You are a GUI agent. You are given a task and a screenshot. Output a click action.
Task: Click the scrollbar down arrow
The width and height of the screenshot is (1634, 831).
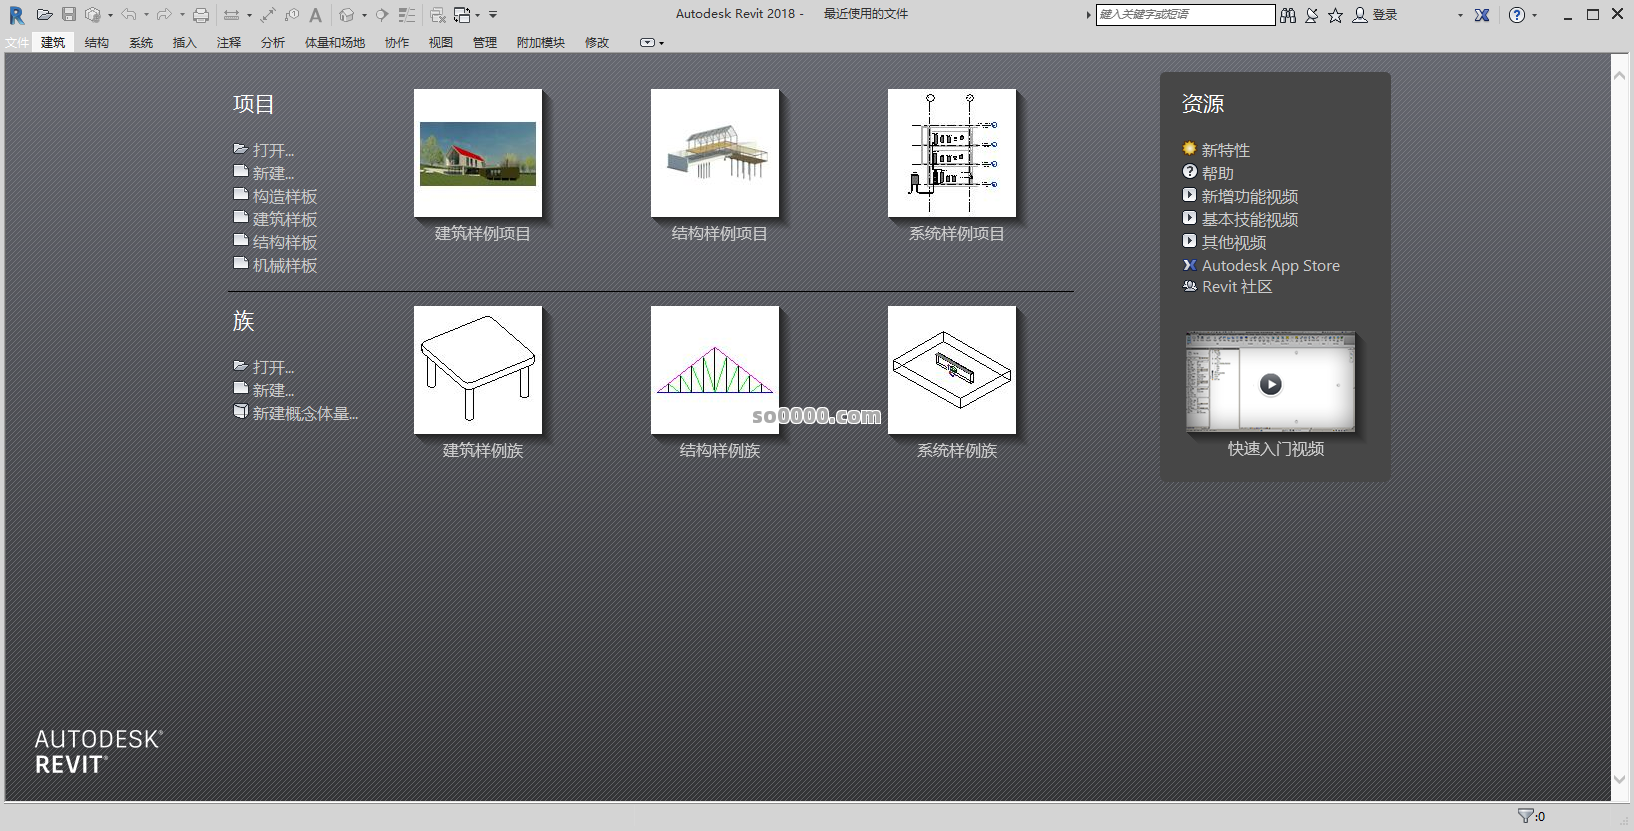point(1620,779)
